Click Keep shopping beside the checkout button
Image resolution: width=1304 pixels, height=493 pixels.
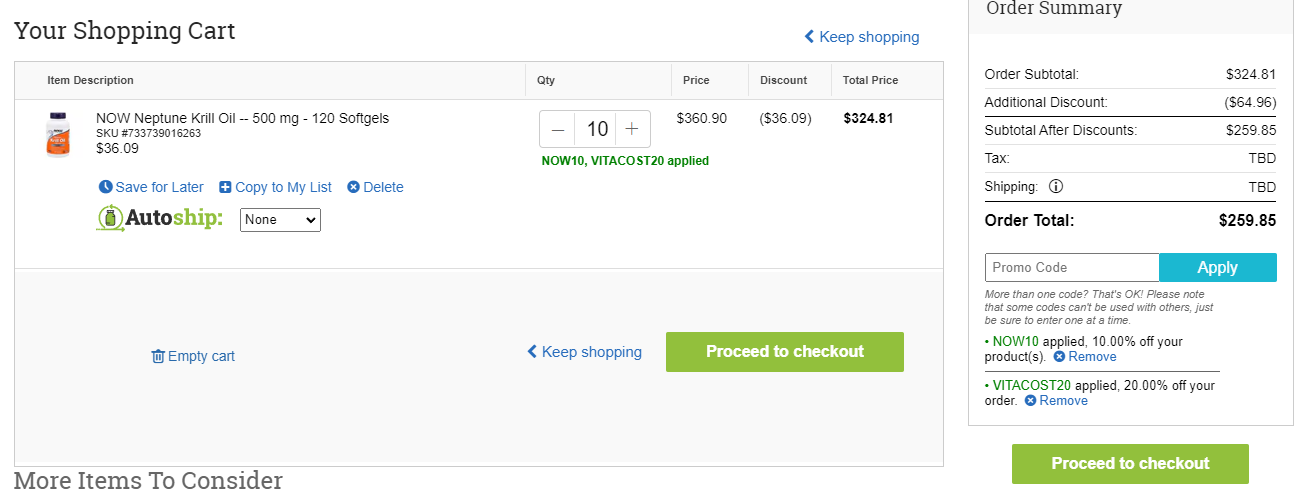[x=584, y=352]
